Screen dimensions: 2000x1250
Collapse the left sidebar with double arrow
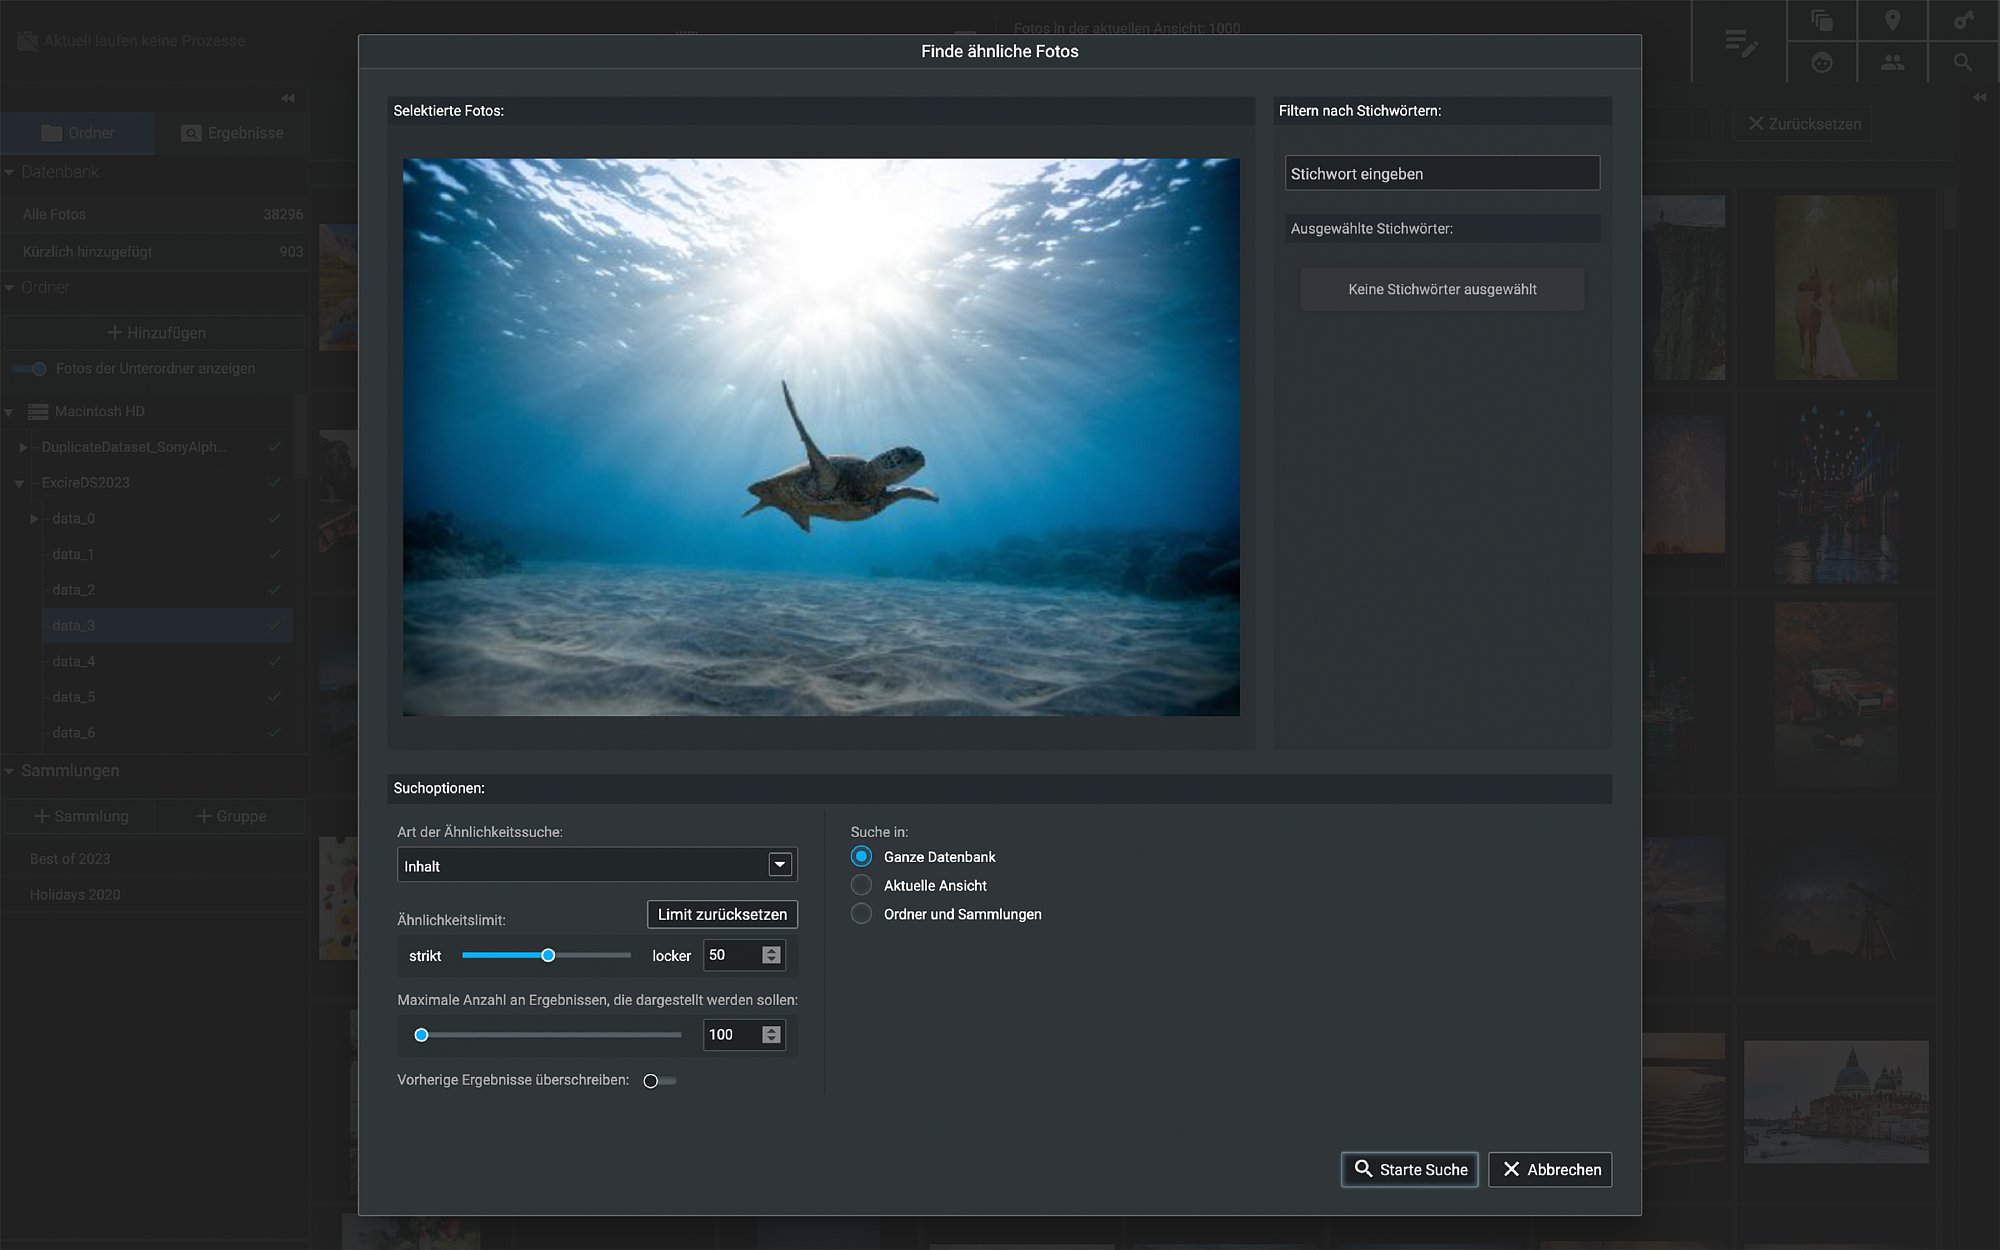click(x=288, y=98)
